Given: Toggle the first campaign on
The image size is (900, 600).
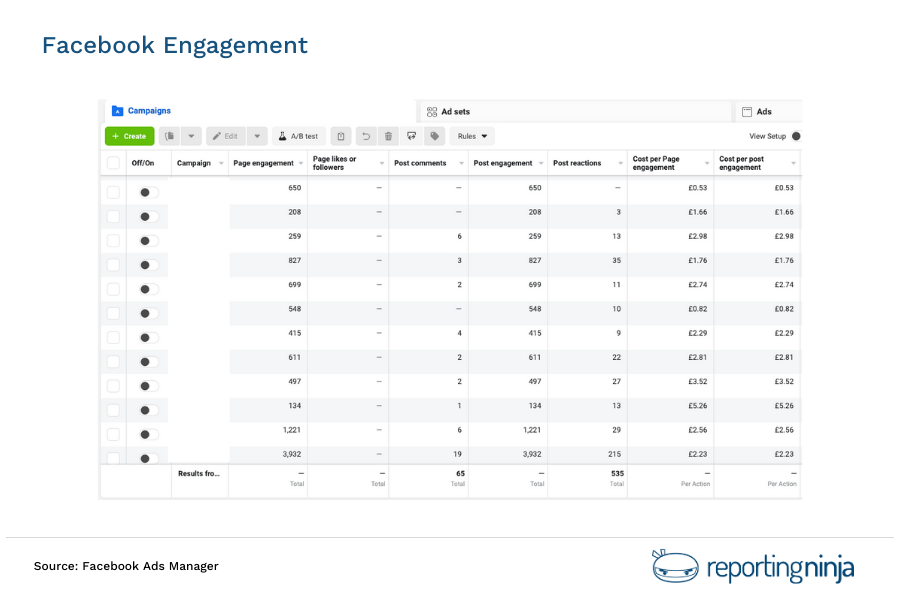Looking at the screenshot, I should [146, 191].
